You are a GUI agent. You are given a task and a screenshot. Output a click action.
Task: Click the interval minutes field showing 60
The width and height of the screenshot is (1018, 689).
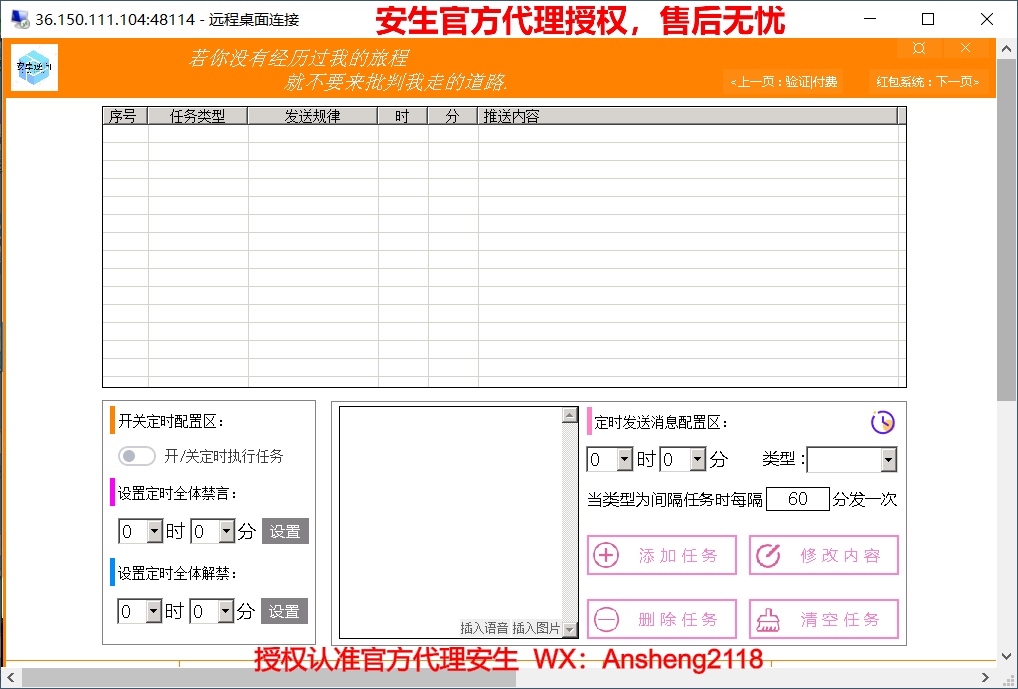pos(797,499)
